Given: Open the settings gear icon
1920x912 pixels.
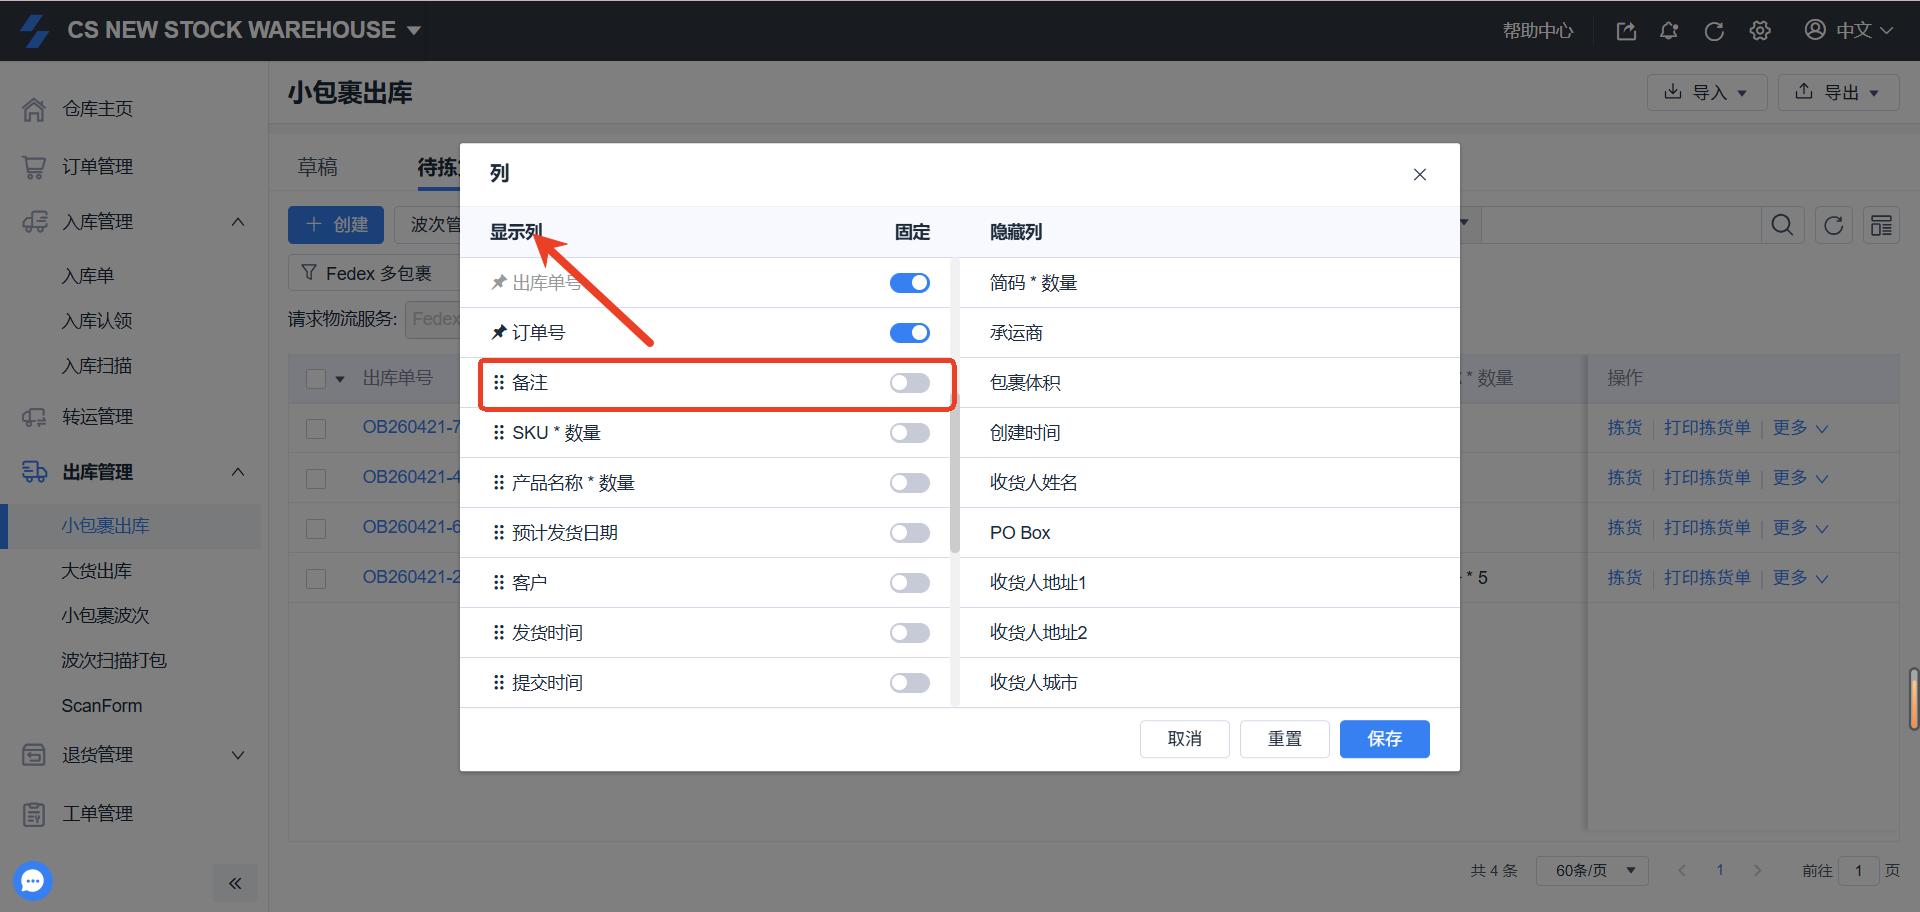Looking at the screenshot, I should (x=1760, y=31).
